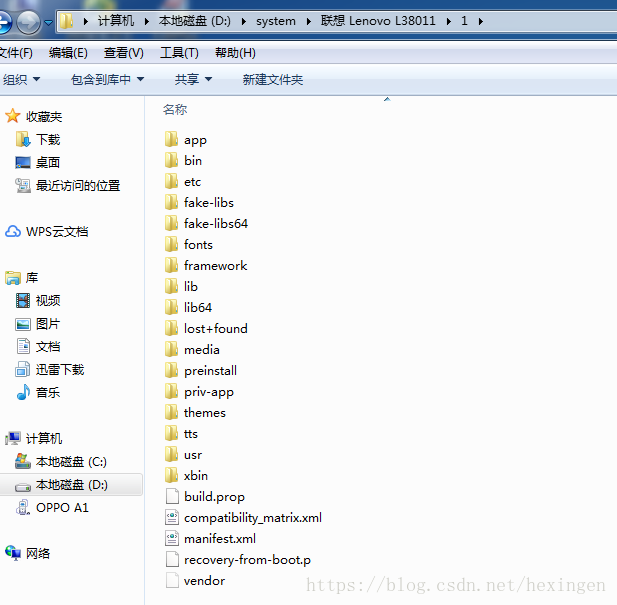Select the recovery-from-boot.p file icon
Image resolution: width=617 pixels, height=605 pixels.
point(172,559)
